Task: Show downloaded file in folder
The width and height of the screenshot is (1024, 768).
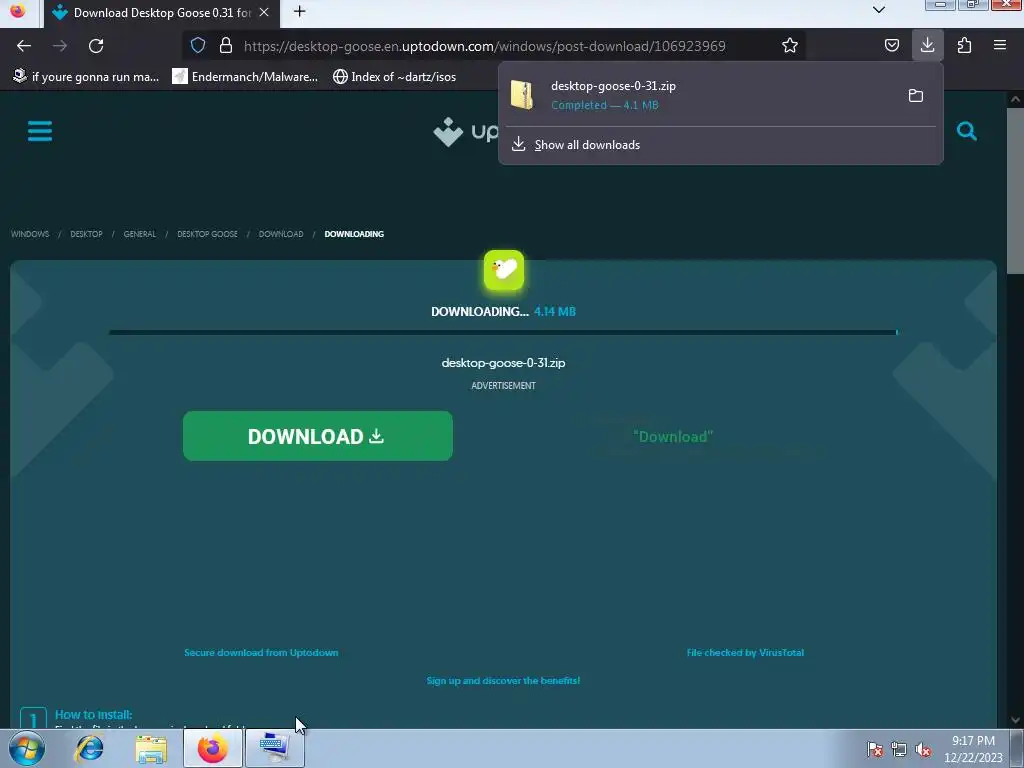Action: click(x=916, y=95)
